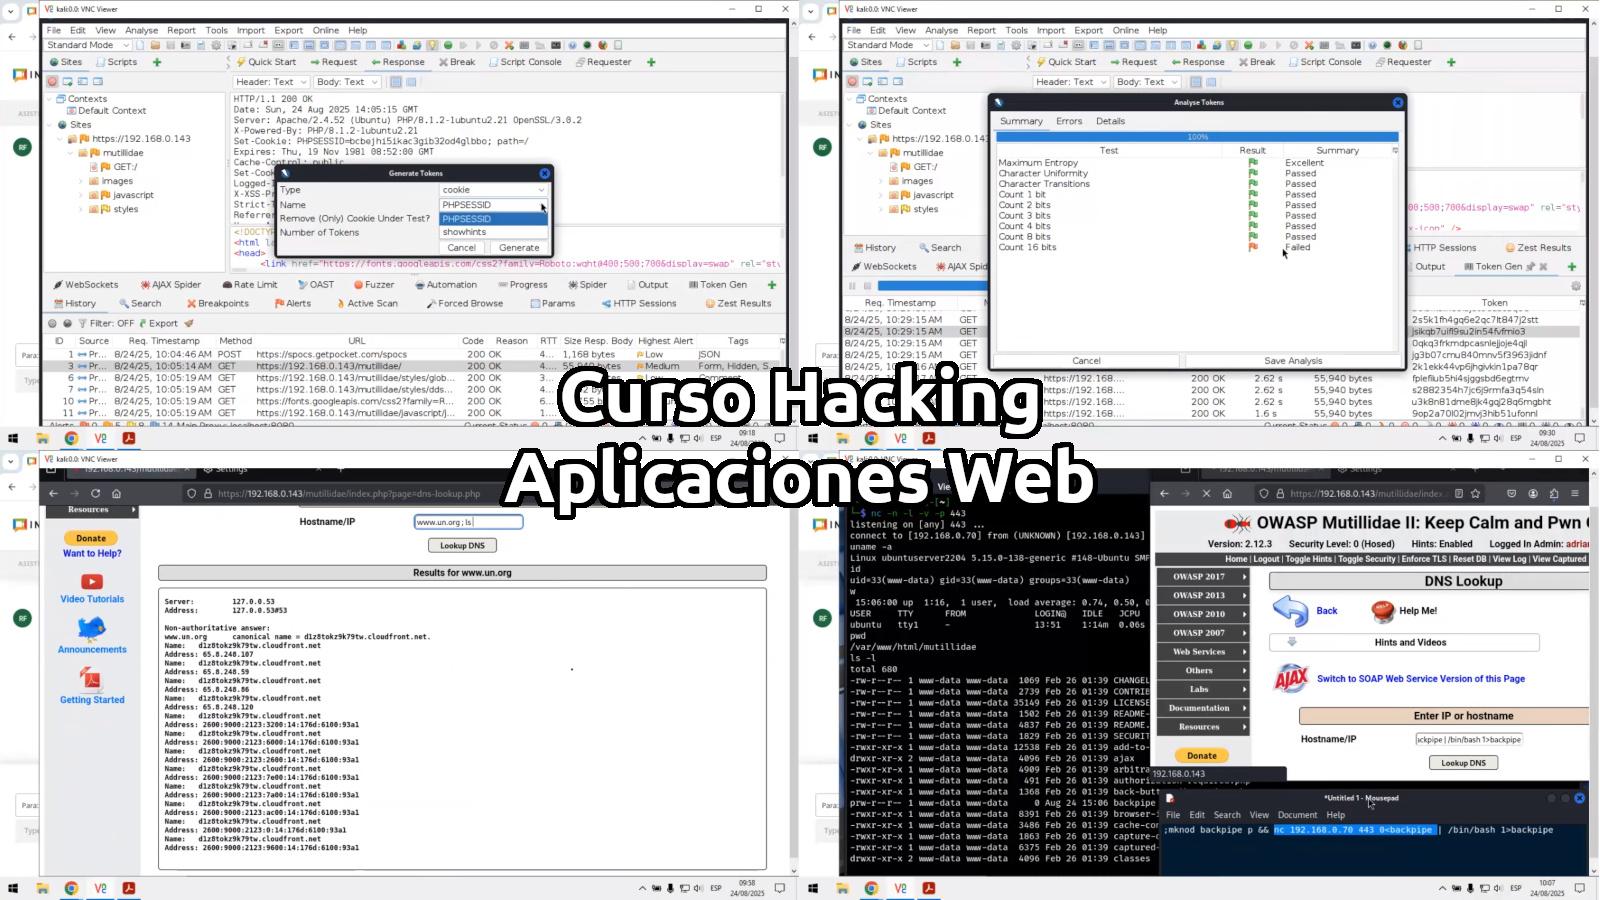Click Toggle Hints in the Mutillidae top menu
1600x900 pixels.
pyautogui.click(x=1308, y=559)
